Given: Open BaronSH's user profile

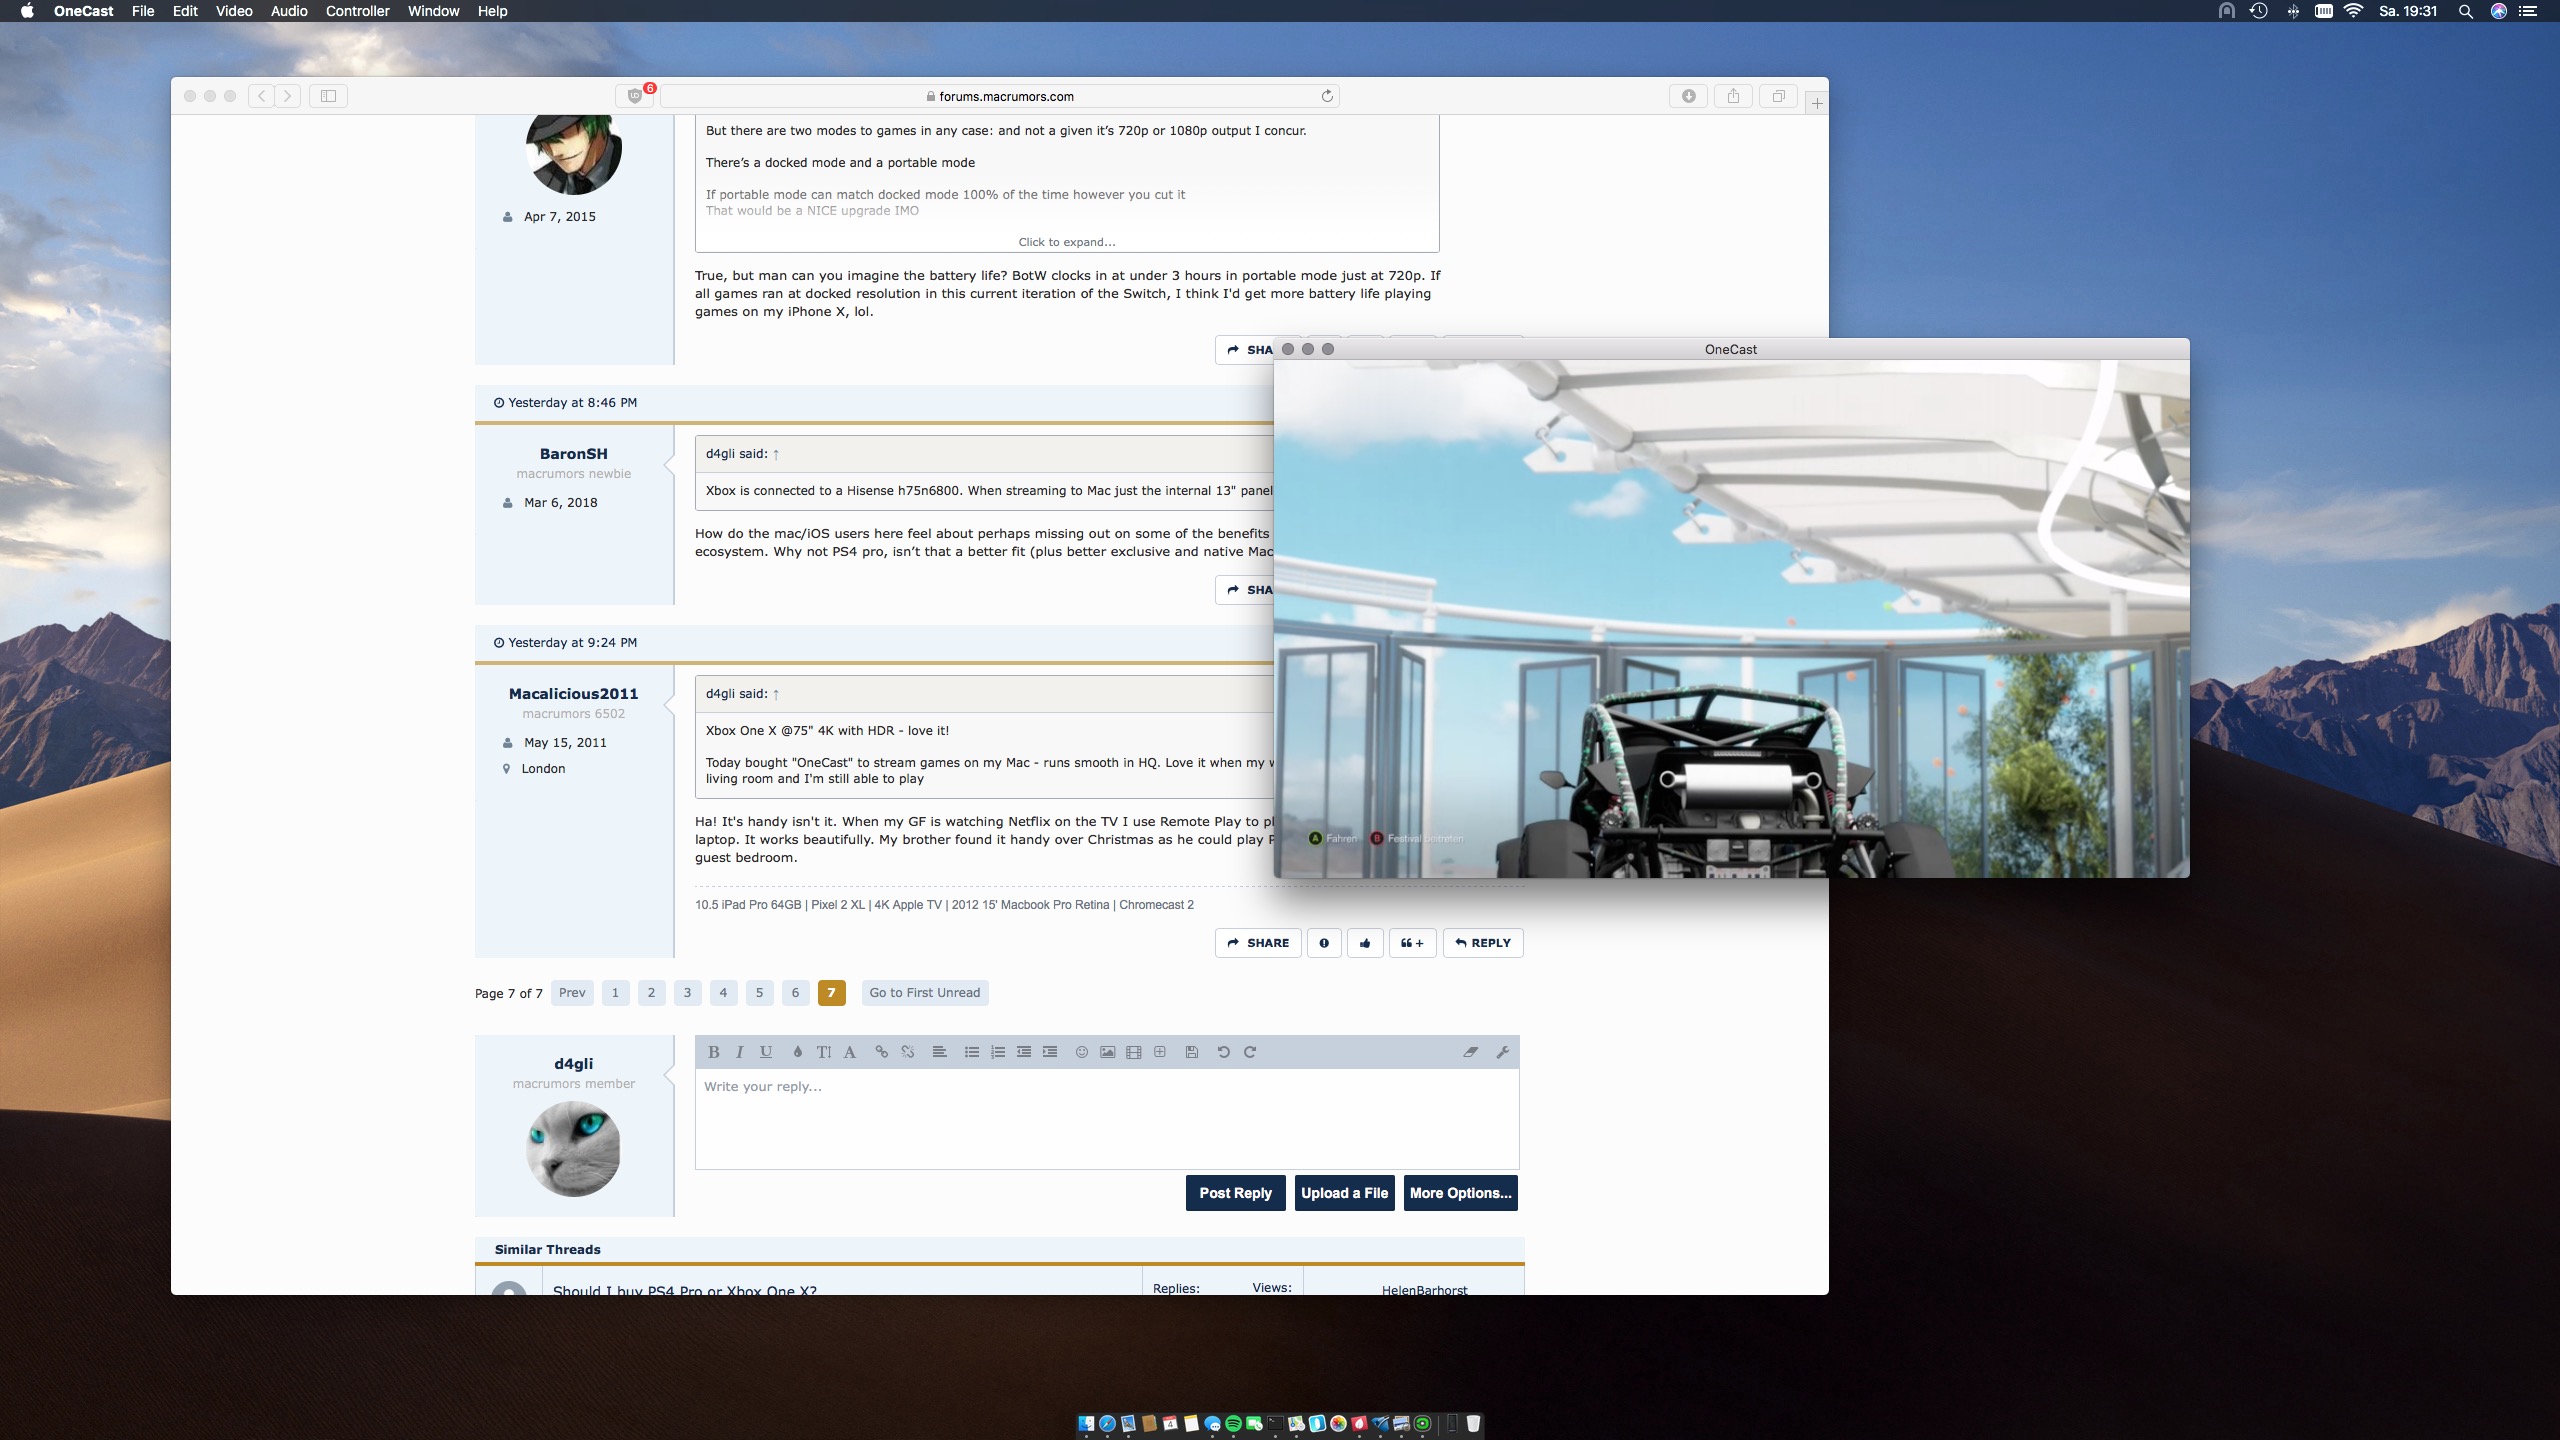Looking at the screenshot, I should [573, 454].
